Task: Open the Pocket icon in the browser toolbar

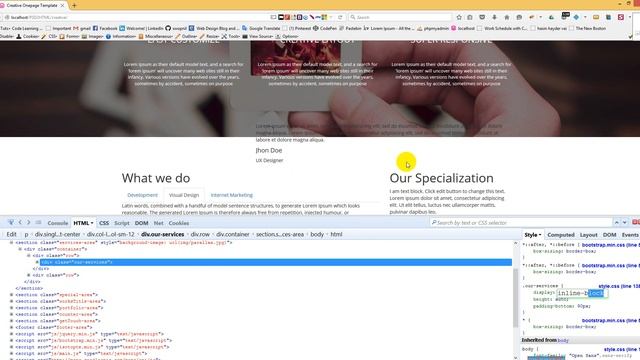Action: click(482, 17)
